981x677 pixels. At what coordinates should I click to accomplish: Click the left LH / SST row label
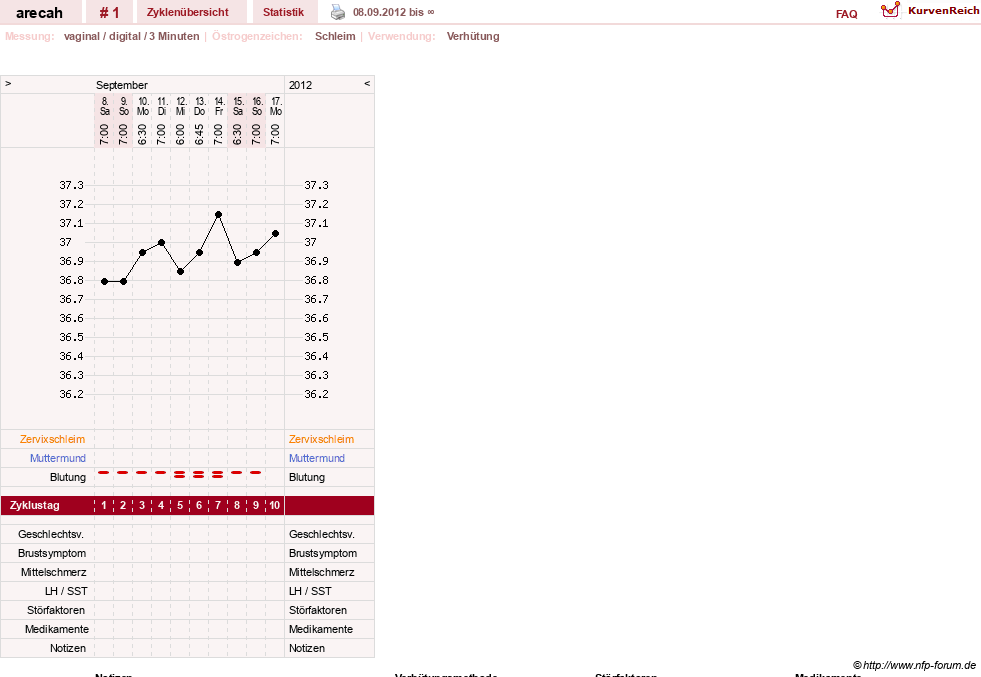(66, 591)
